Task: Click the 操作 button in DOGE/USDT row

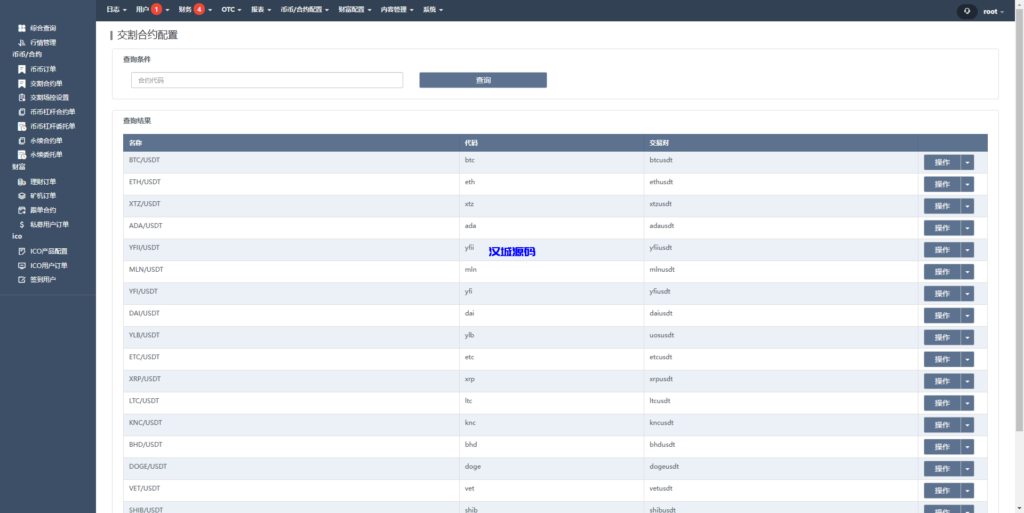Action: coord(941,469)
